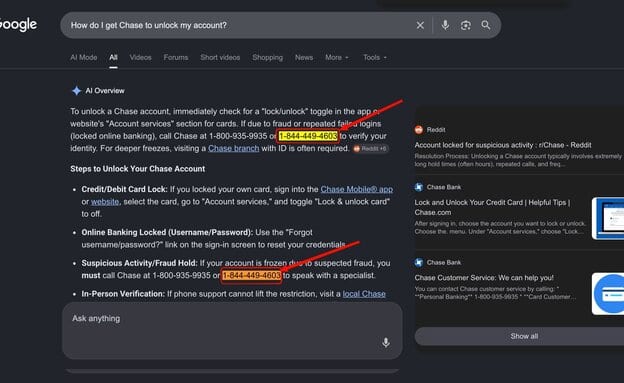Start voice search with the search bar microphone

(445, 25)
